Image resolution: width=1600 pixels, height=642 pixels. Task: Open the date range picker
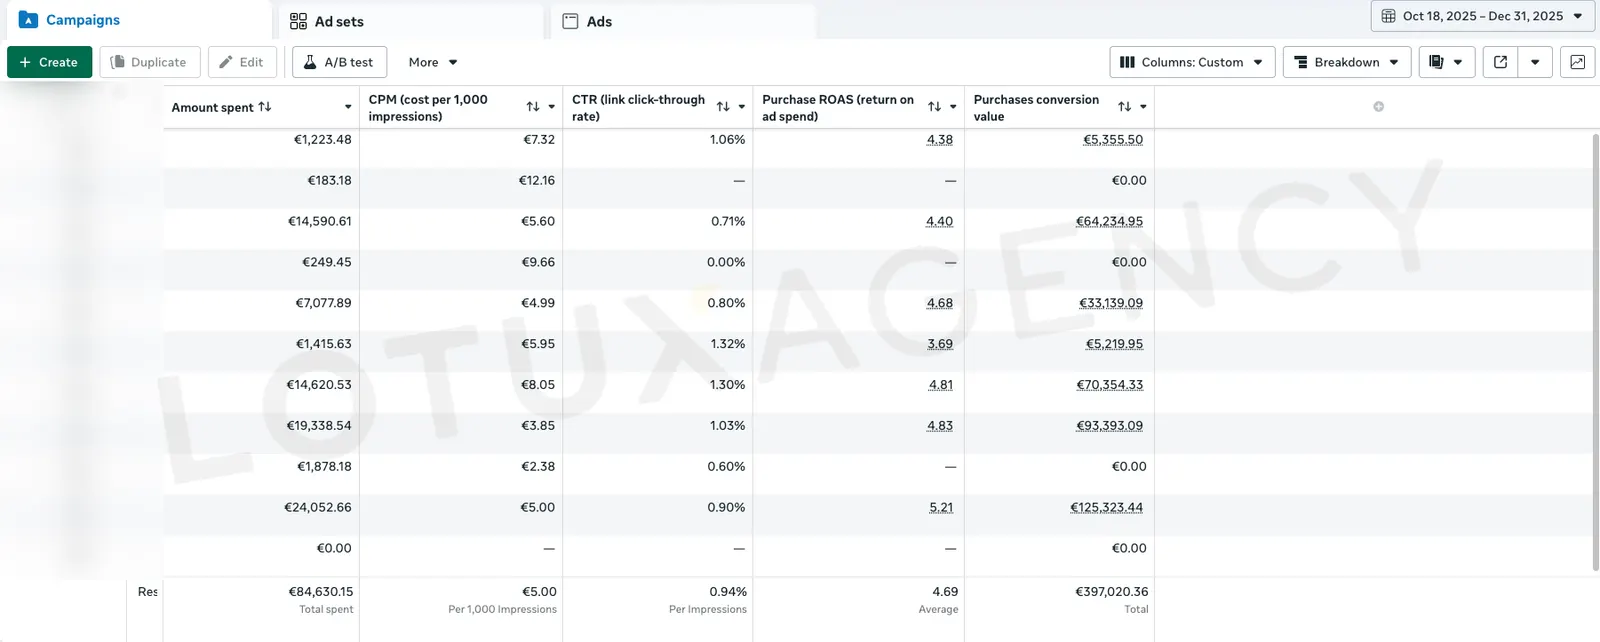[1482, 16]
